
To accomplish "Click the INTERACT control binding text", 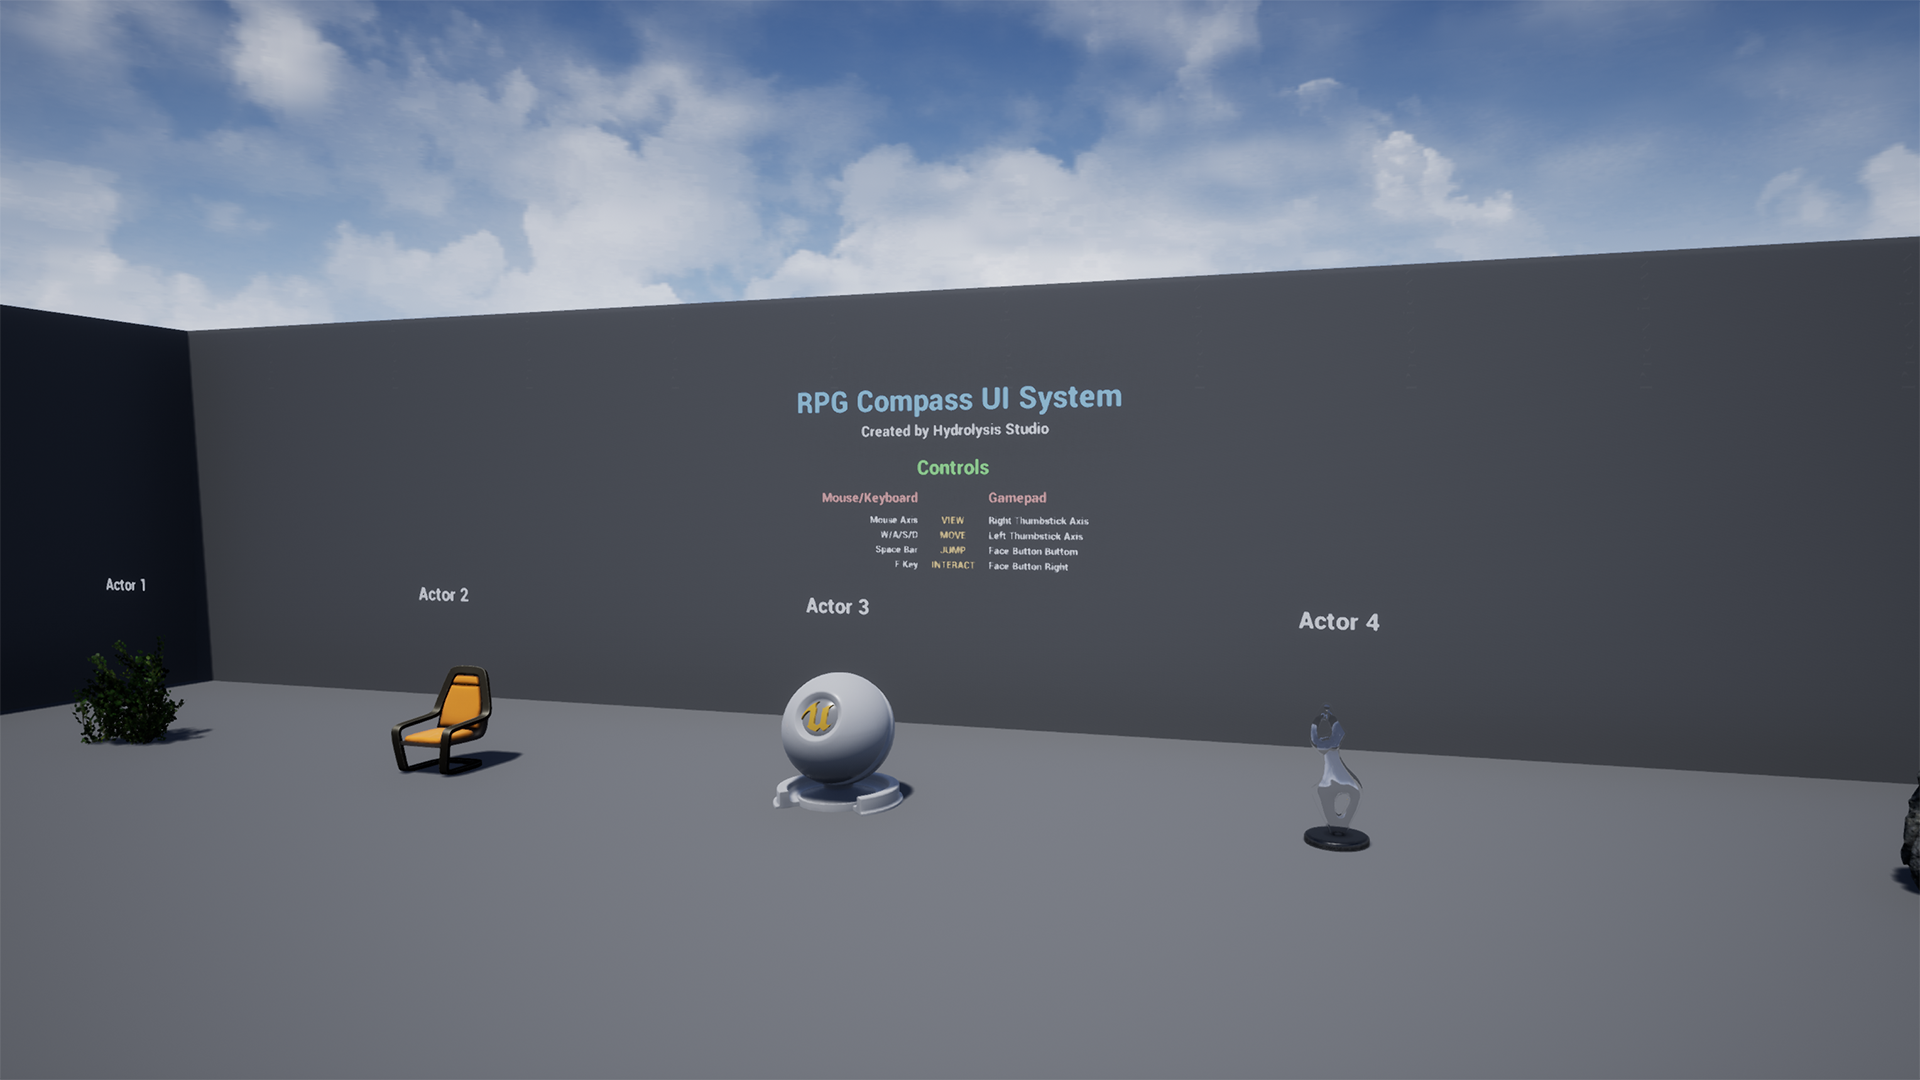I will pos(952,566).
